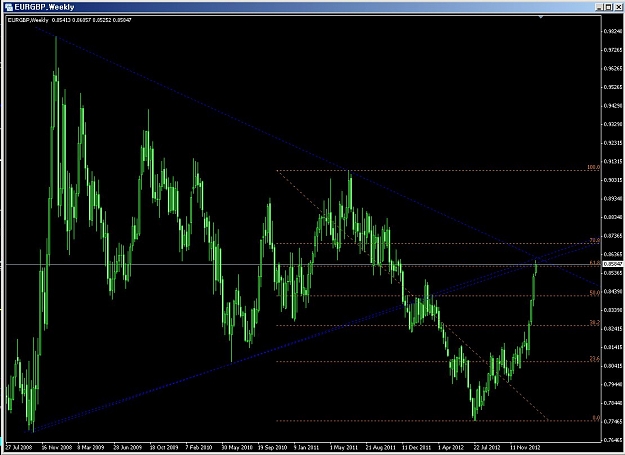Click the 1 May 2011 date label

[344, 447]
